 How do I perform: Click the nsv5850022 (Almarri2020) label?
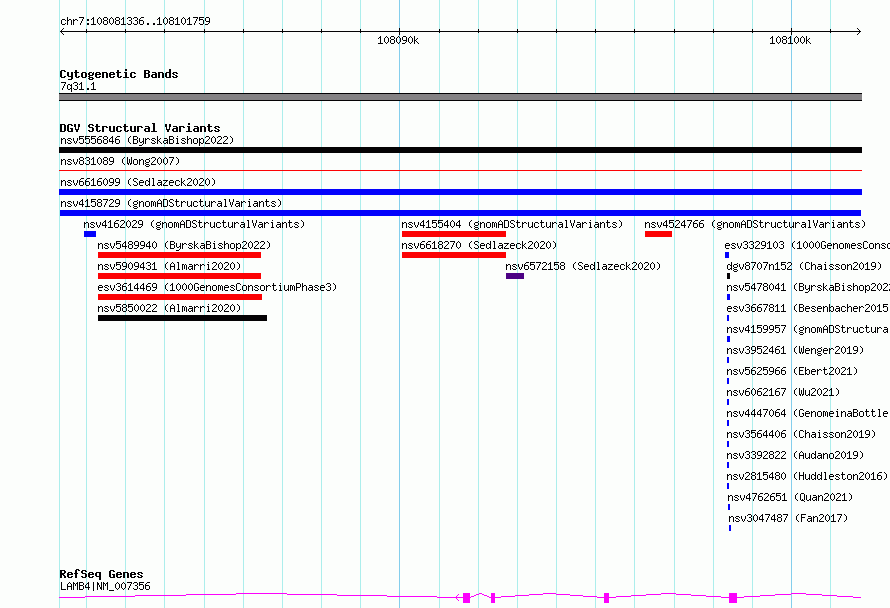click(x=169, y=308)
